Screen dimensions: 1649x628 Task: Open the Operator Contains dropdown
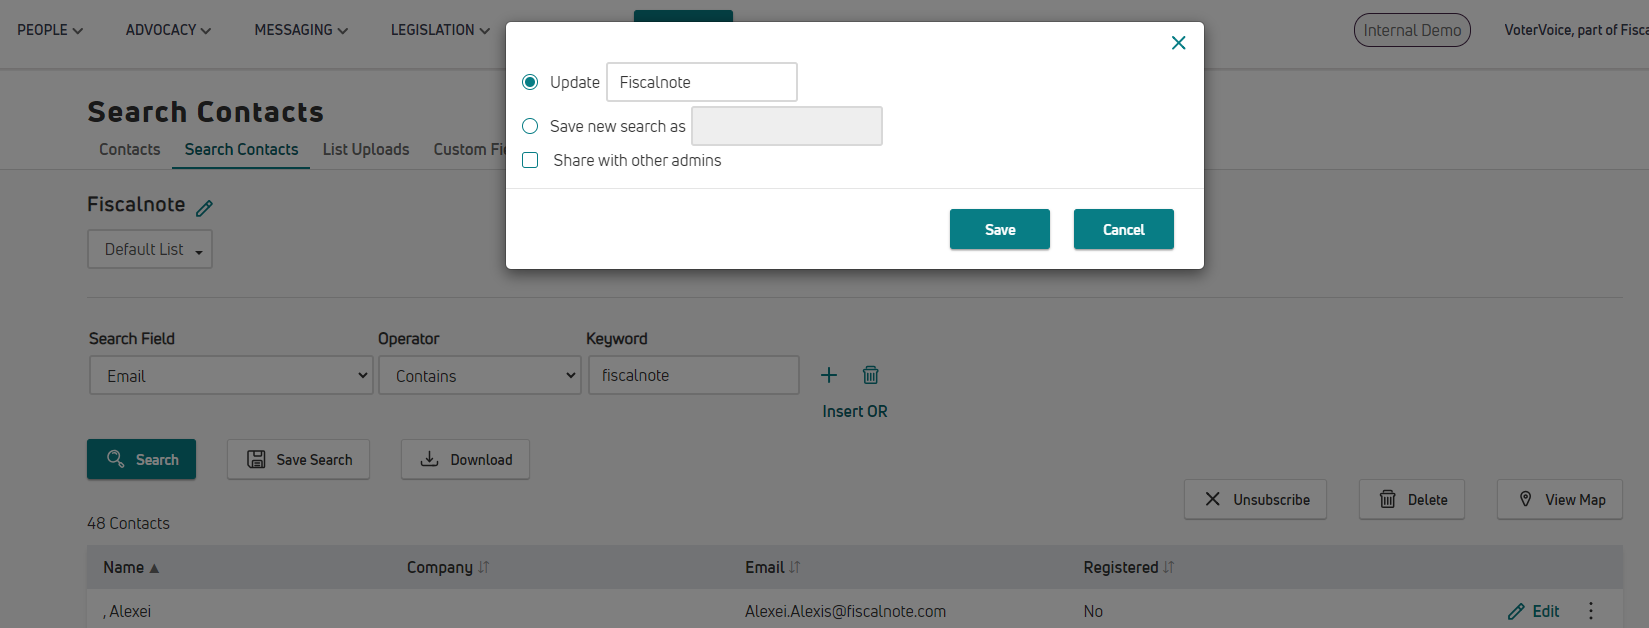point(480,376)
